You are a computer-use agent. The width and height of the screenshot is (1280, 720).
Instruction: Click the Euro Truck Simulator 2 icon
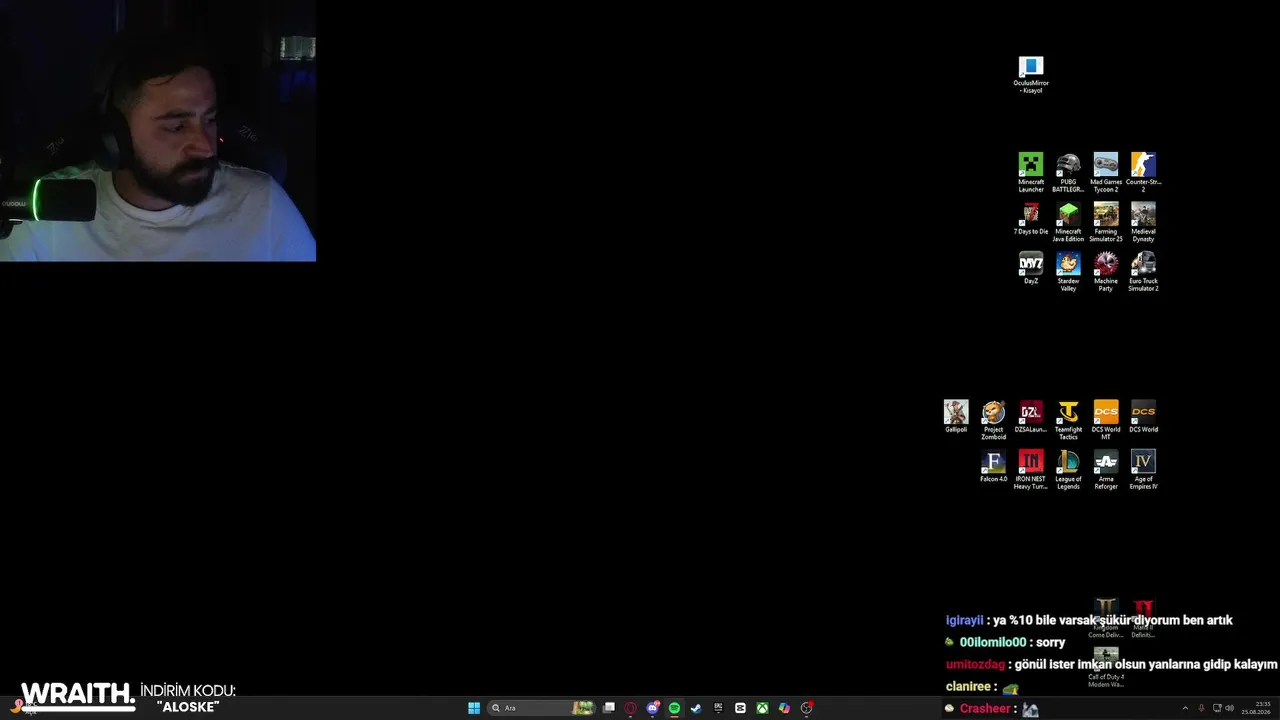pyautogui.click(x=1143, y=271)
